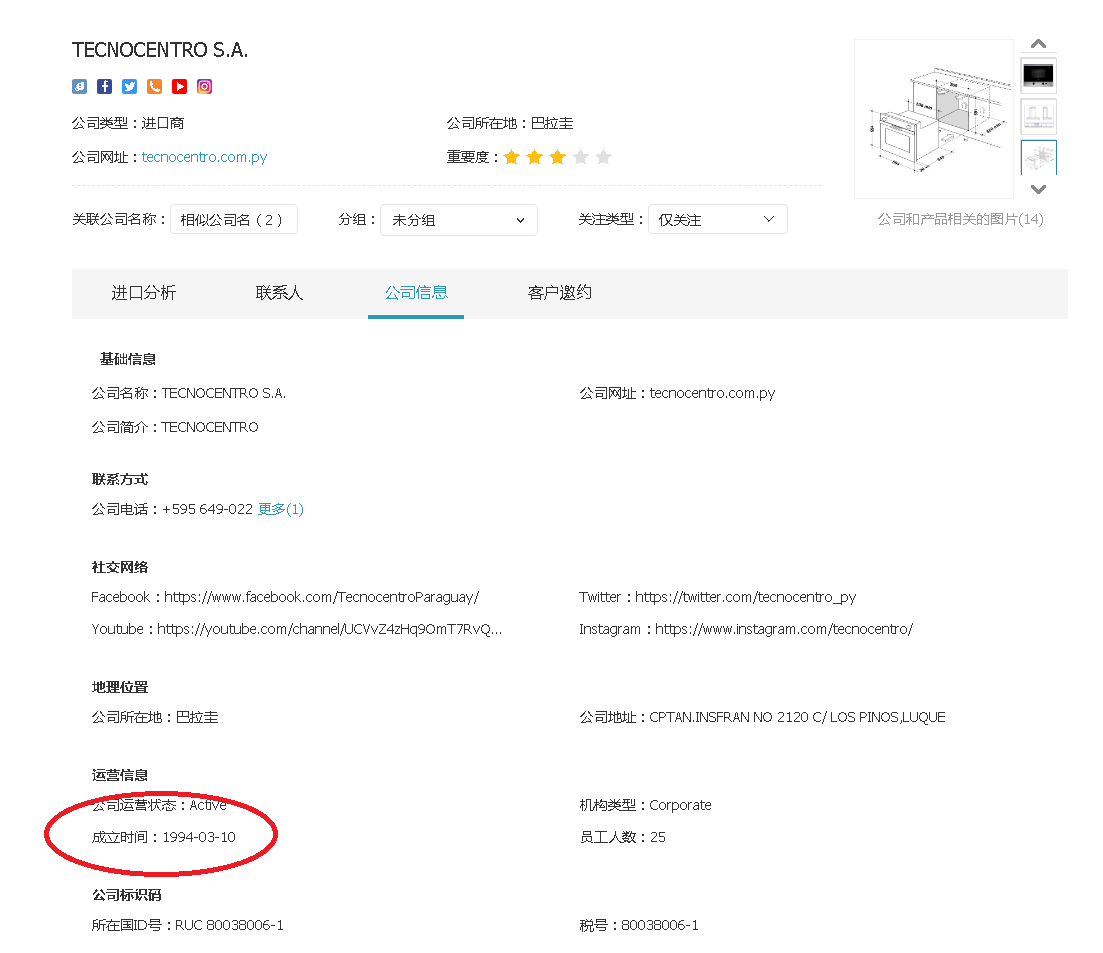The image size is (1103, 953).
Task: Click 公司类型：进口商 in header
Action: coord(127,123)
